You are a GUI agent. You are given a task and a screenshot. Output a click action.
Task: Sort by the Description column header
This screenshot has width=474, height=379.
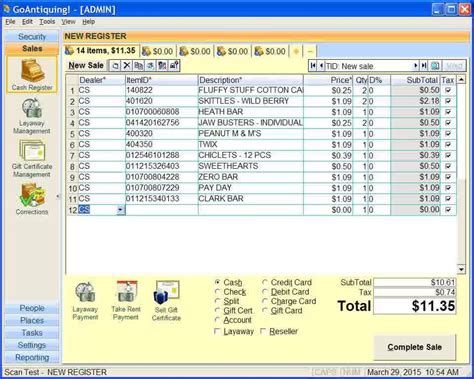[x=251, y=80]
